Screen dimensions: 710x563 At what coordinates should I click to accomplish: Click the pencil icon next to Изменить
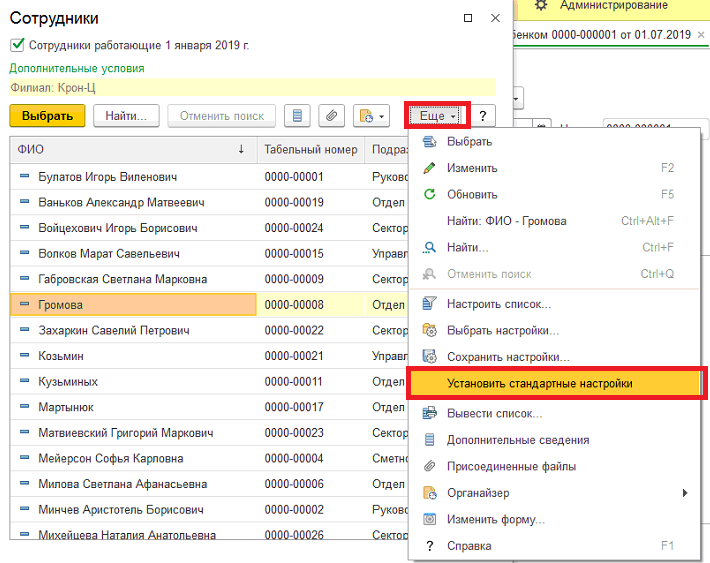[x=429, y=168]
